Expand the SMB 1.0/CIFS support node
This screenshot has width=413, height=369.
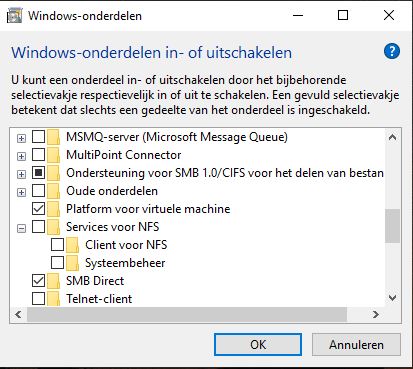pos(21,174)
